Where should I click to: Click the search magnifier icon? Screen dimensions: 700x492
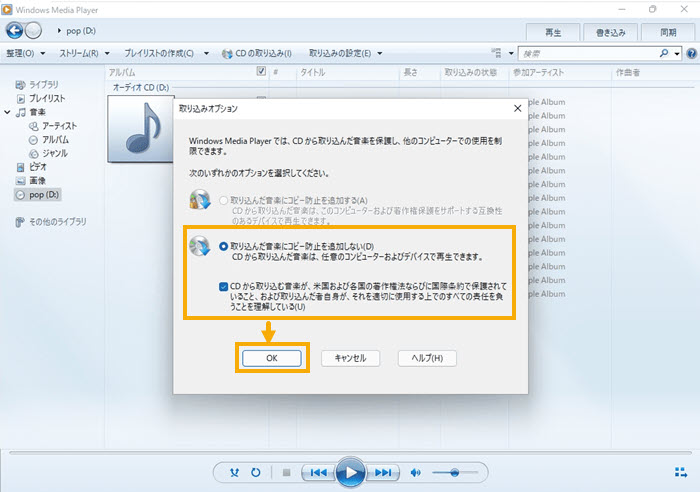[x=664, y=54]
